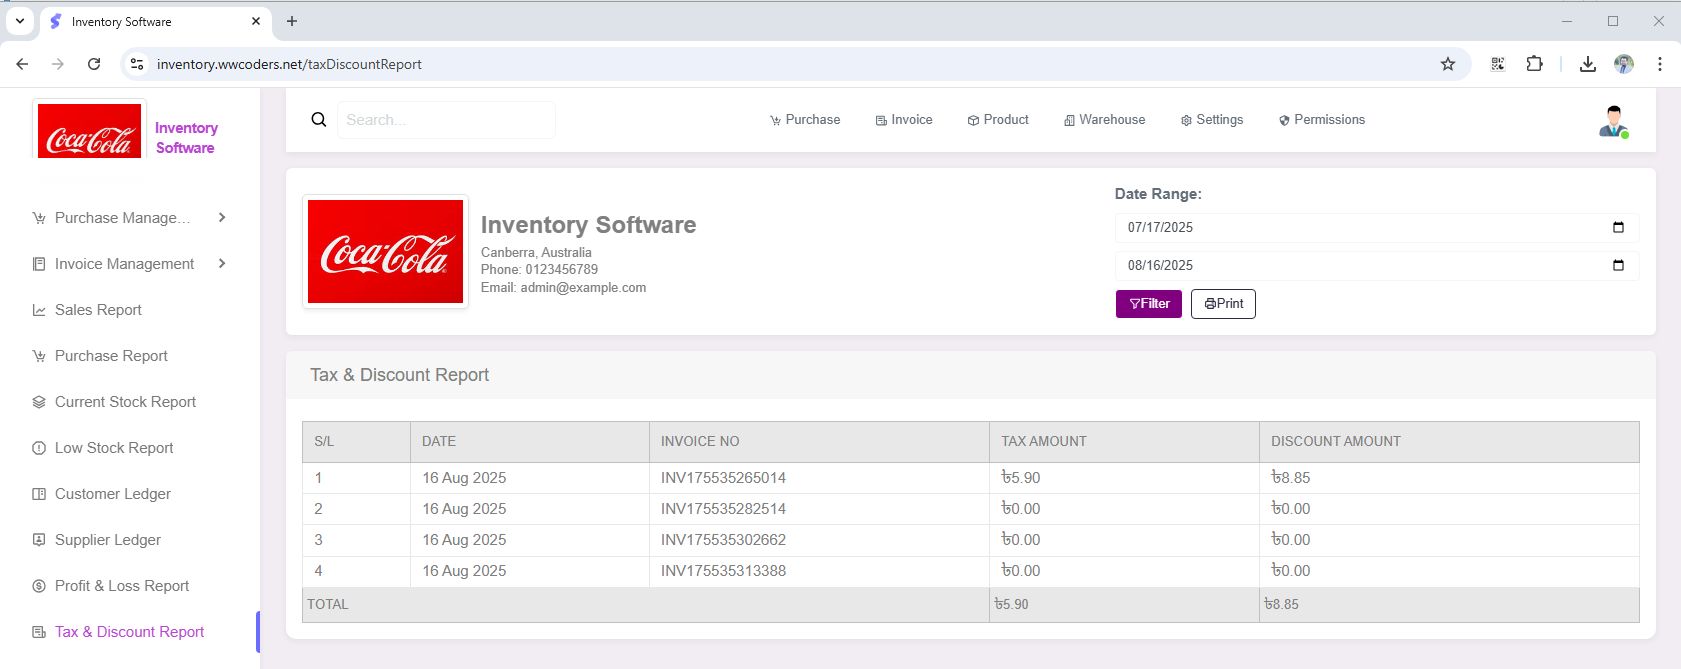Open the browser tab list dropdown
Screen dimensions: 1681x669
point(19,21)
